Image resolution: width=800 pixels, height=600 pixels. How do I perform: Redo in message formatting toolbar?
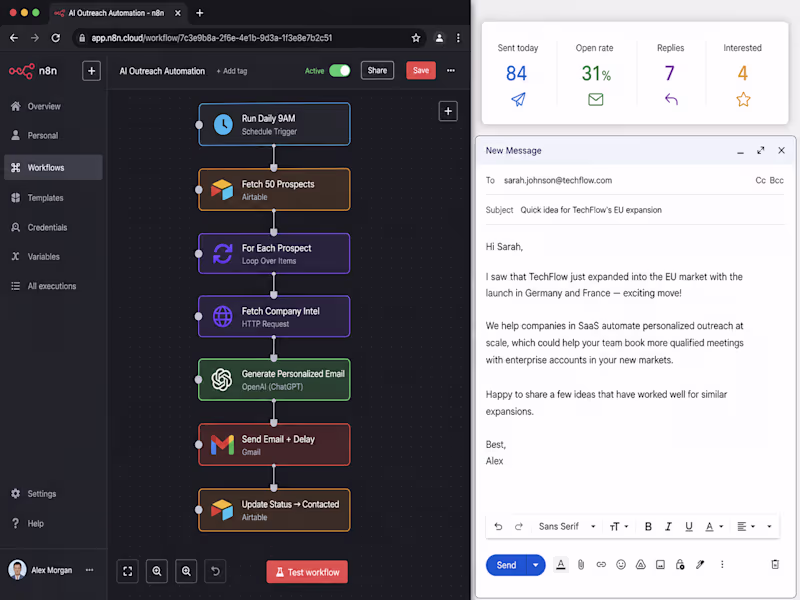(x=519, y=526)
